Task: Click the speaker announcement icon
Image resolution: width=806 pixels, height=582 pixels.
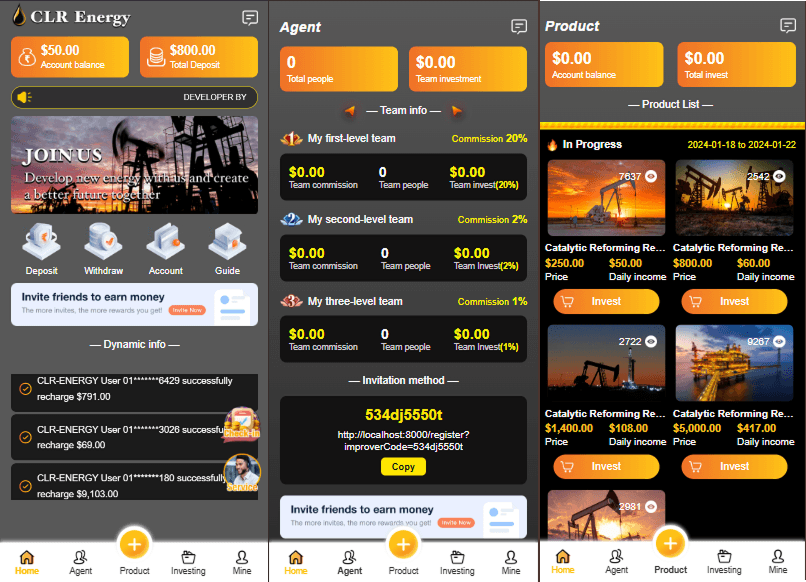Action: coord(25,97)
